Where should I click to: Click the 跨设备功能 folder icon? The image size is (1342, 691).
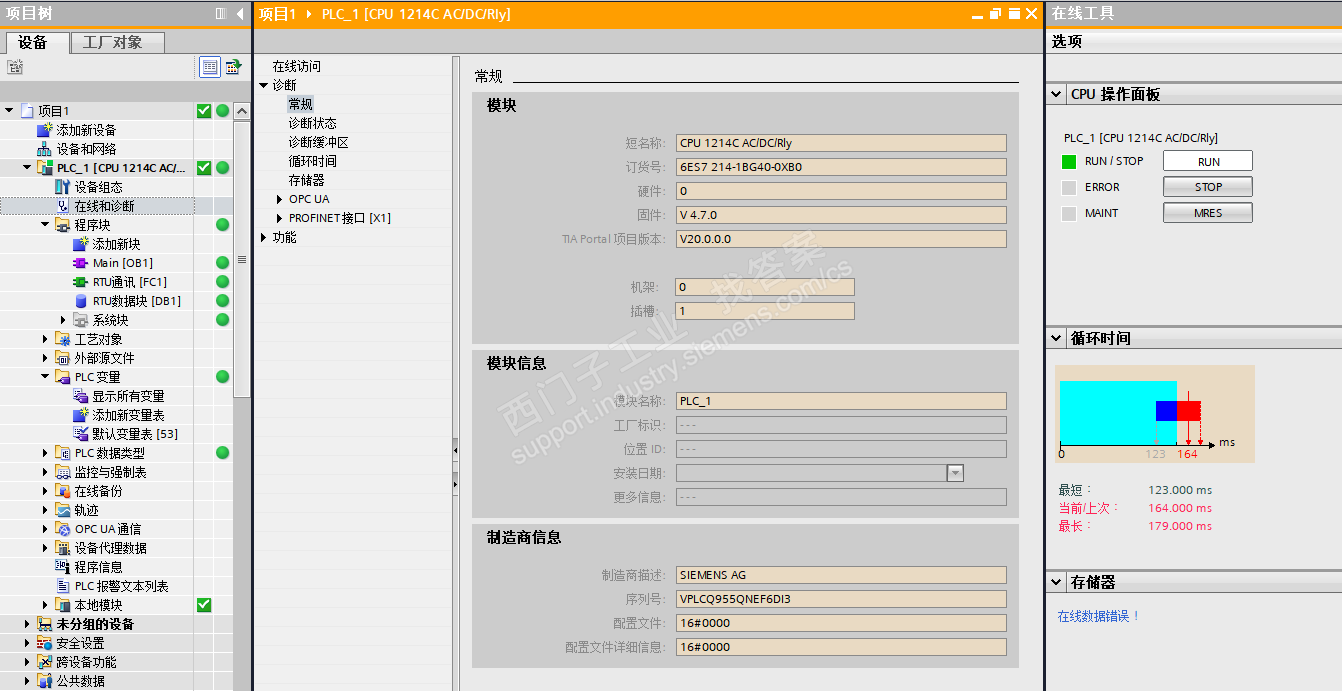[45, 662]
